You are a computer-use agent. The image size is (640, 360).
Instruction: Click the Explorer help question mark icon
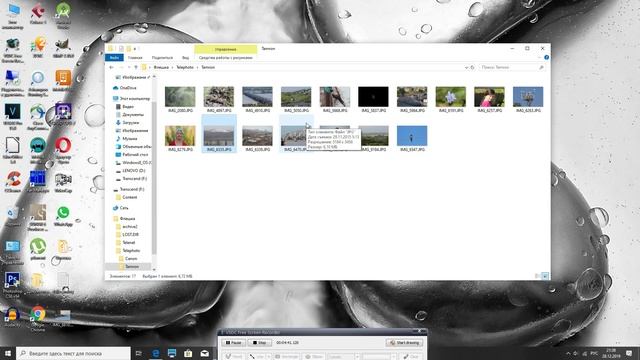[x=546, y=58]
